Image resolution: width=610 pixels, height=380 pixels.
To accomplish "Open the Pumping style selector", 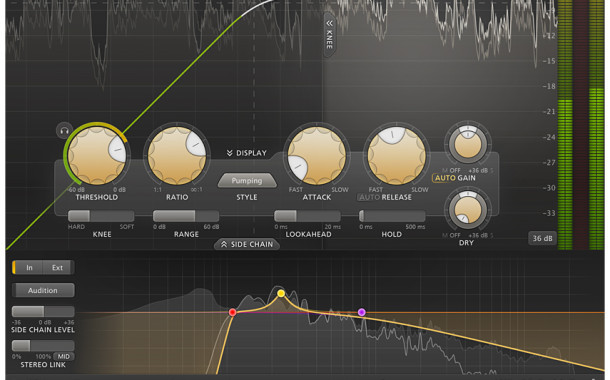I will 247,180.
